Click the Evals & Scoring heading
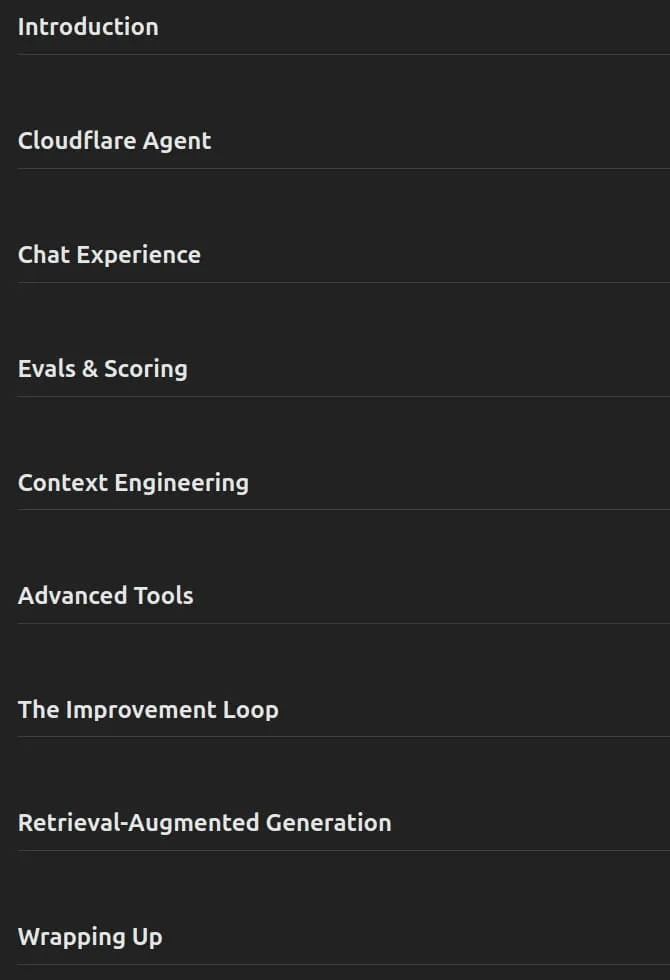The height and width of the screenshot is (980, 670). point(102,369)
